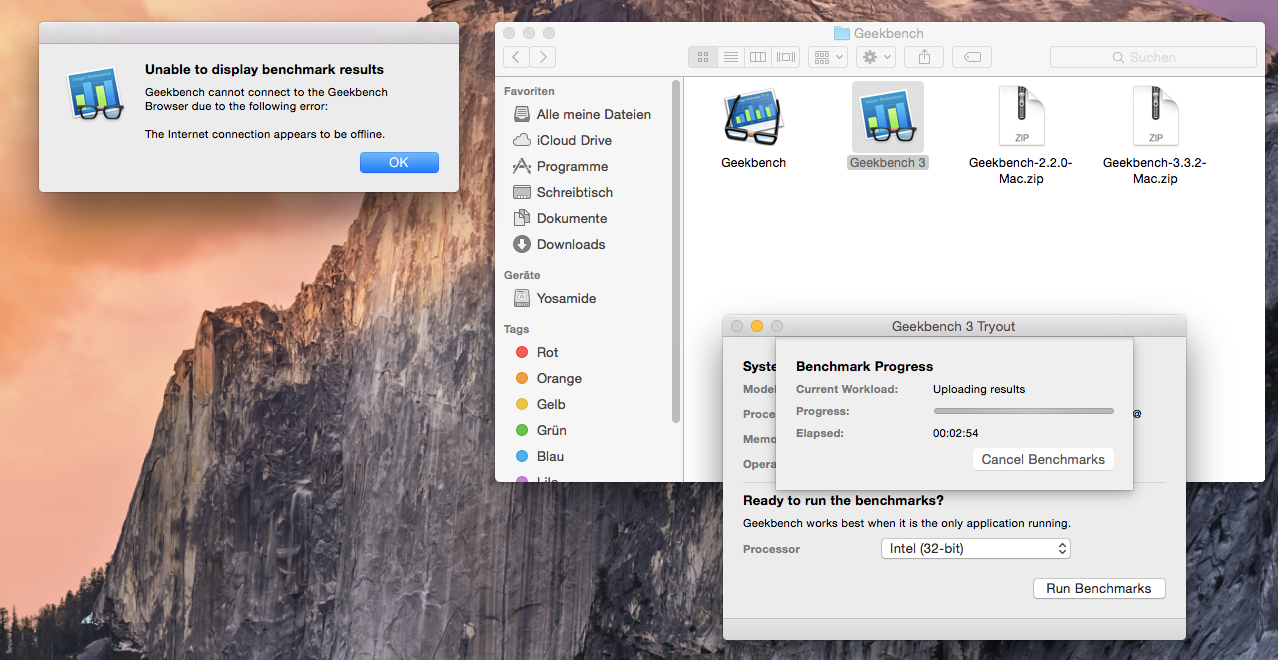Image resolution: width=1278 pixels, height=660 pixels.
Task: Click the Run Benchmarks button
Action: tap(1098, 588)
